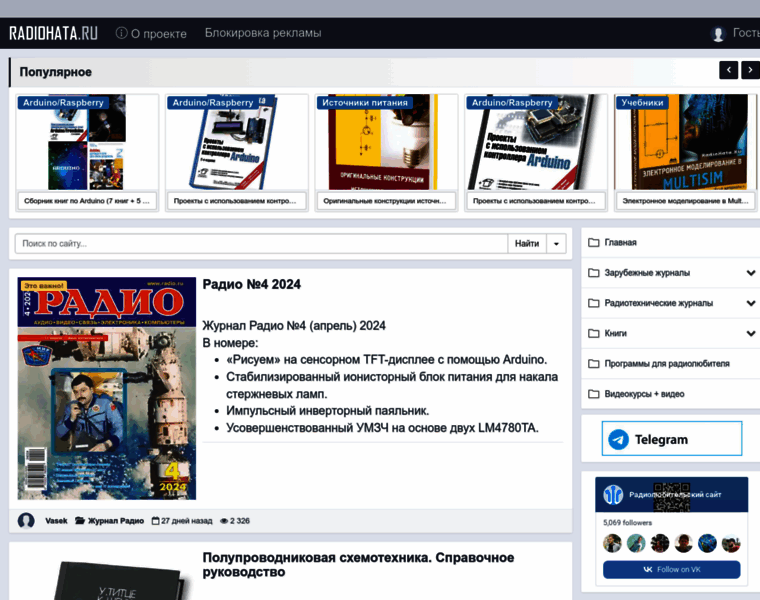Click the info icon next to О проекте
Viewport: 760px width, 600px height.
pos(121,32)
